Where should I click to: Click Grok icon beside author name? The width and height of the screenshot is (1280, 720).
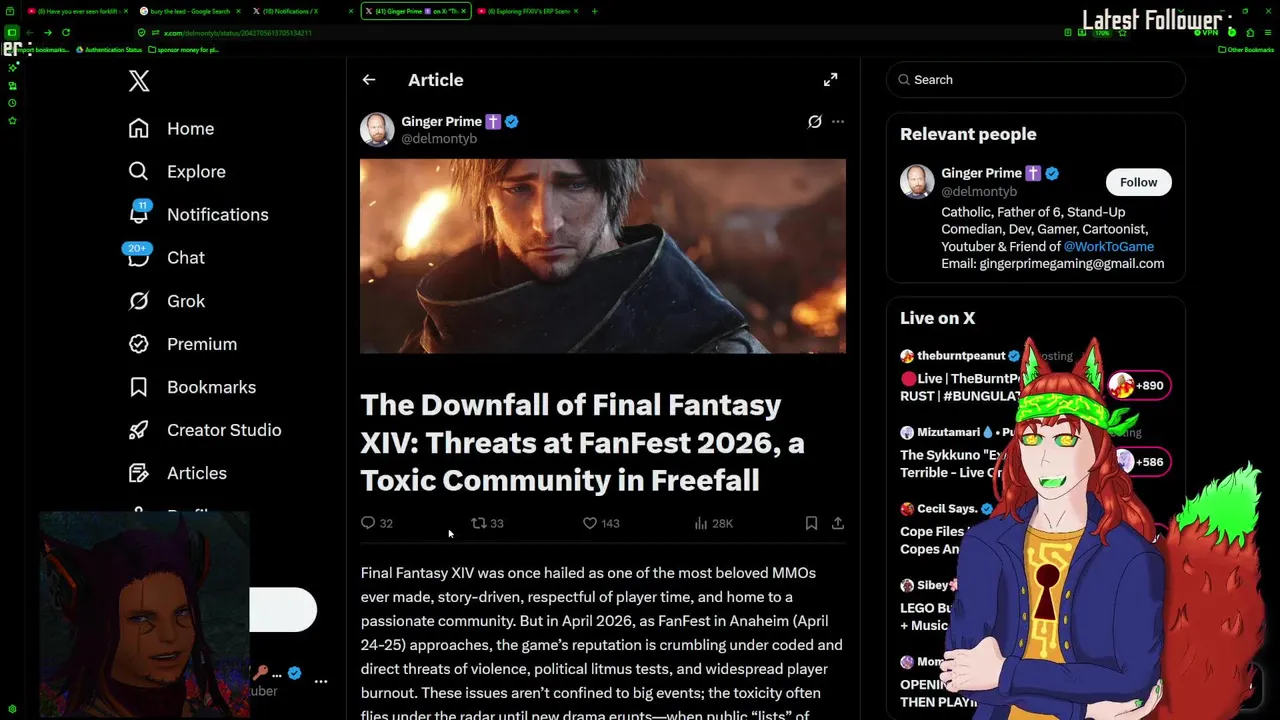pos(815,122)
